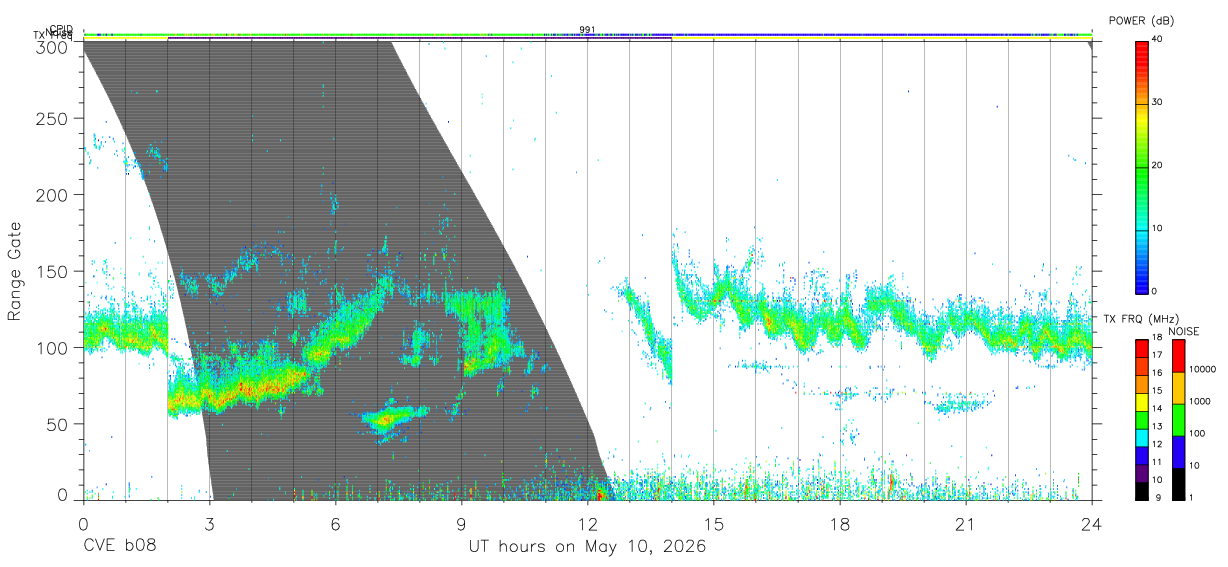Click the 'CPID' label at top left
This screenshot has width=1228, height=567.
point(61,29)
